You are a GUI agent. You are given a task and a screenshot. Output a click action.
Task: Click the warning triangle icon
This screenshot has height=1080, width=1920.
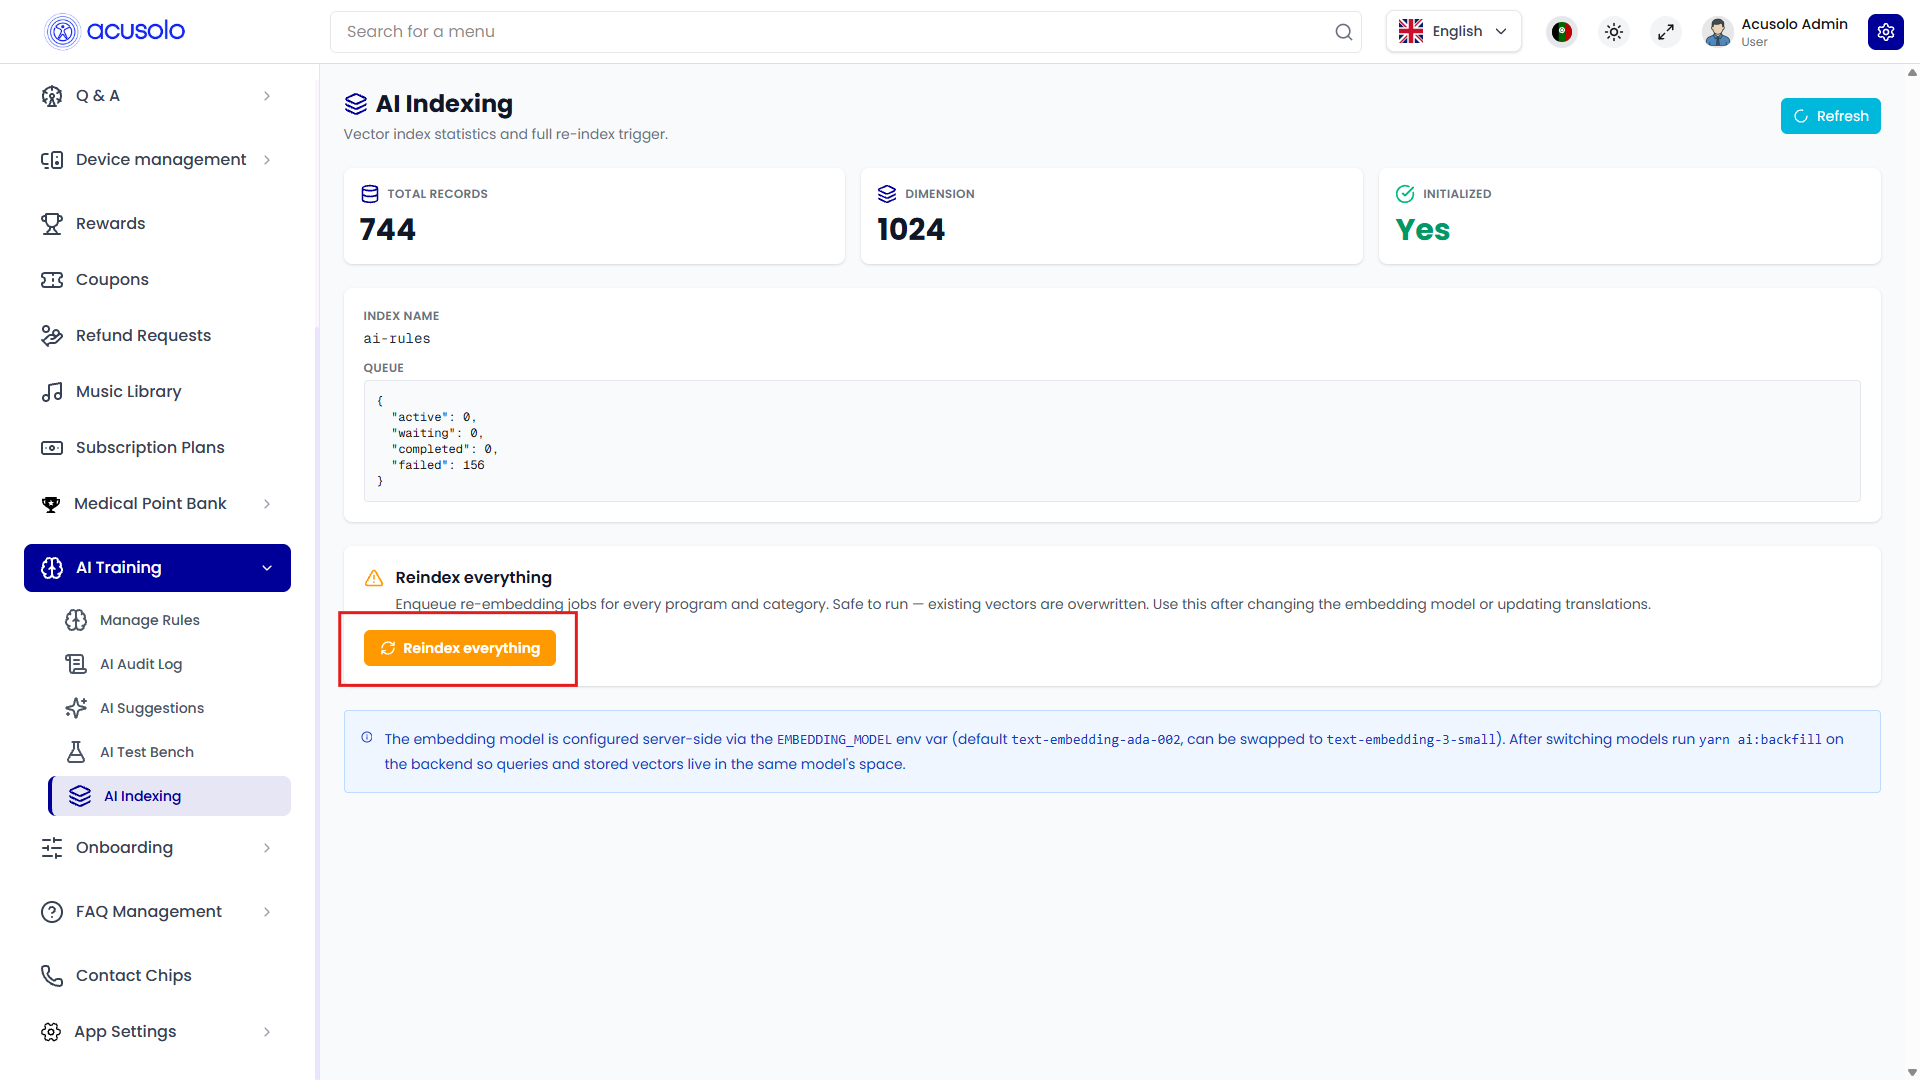374,578
